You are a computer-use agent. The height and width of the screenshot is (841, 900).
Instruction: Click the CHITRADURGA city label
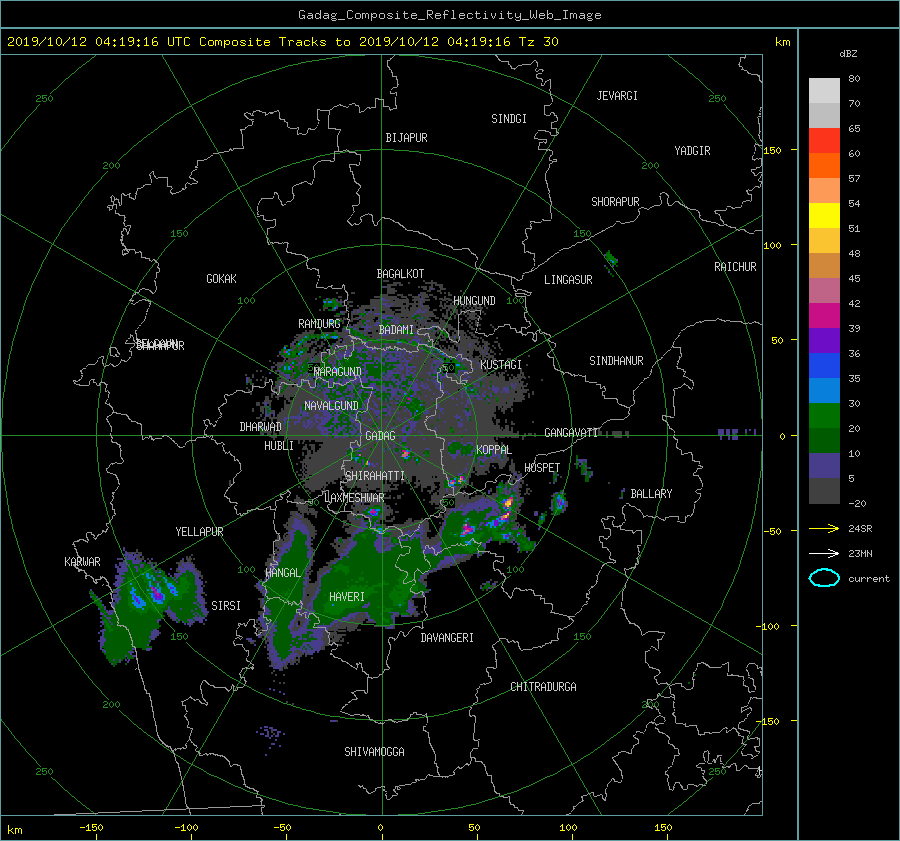(544, 687)
